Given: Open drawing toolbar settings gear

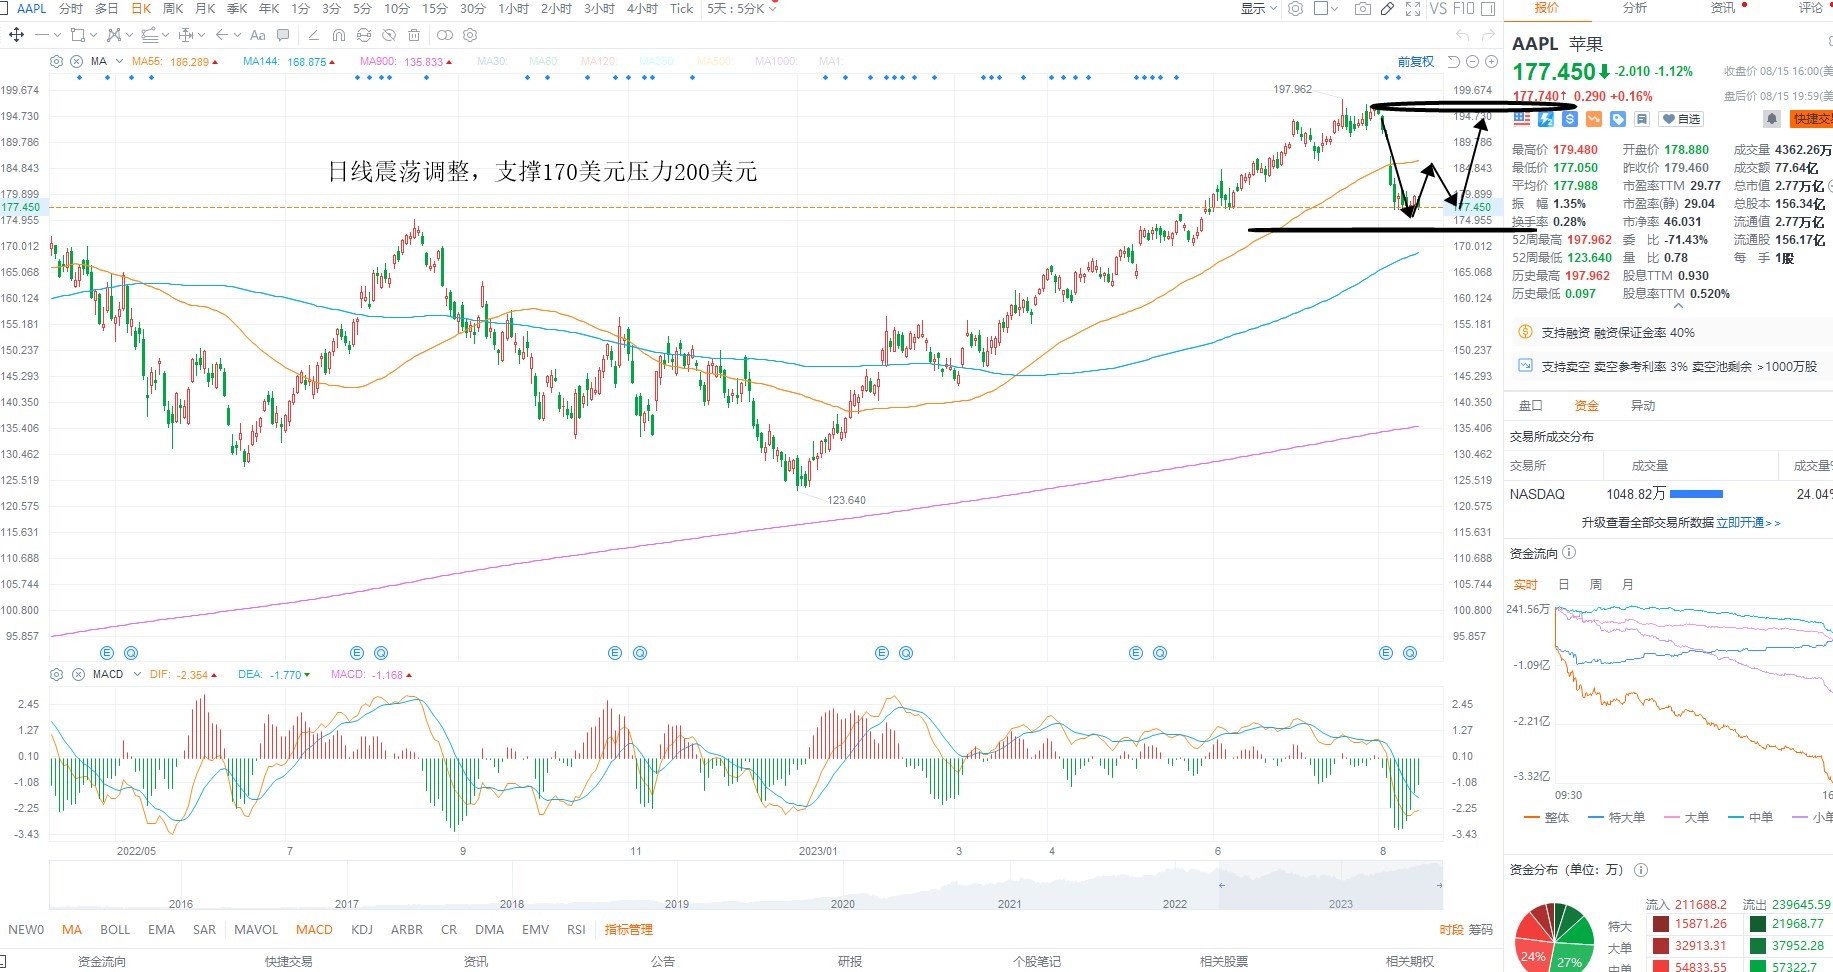Looking at the screenshot, I should pyautogui.click(x=470, y=35).
